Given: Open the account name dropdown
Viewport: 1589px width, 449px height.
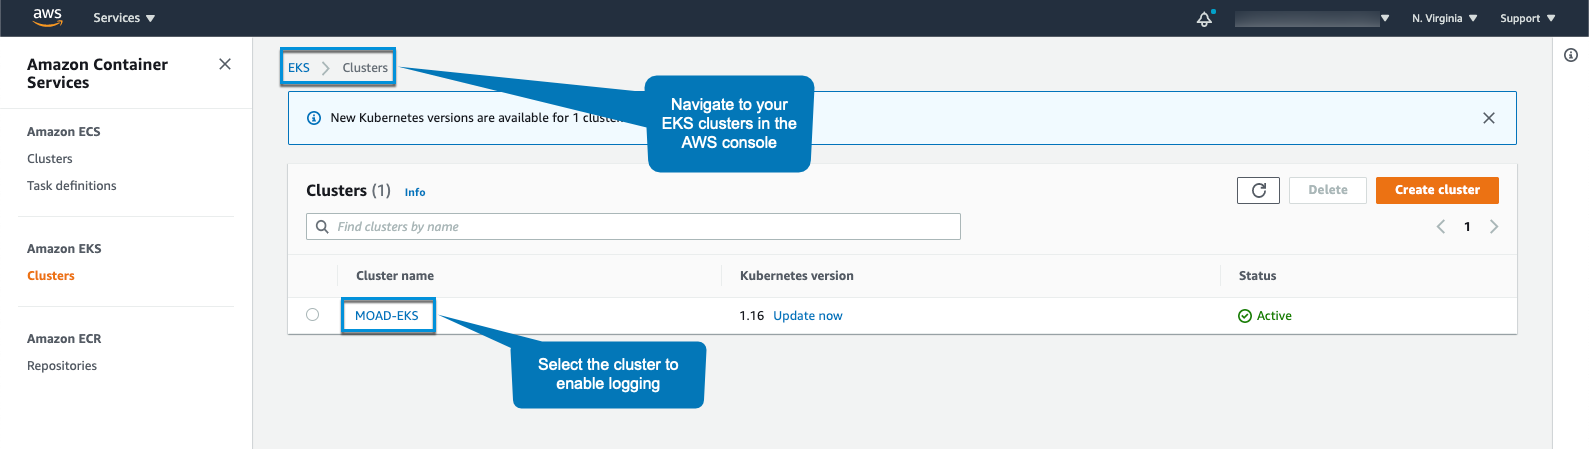Looking at the screenshot, I should [1312, 18].
